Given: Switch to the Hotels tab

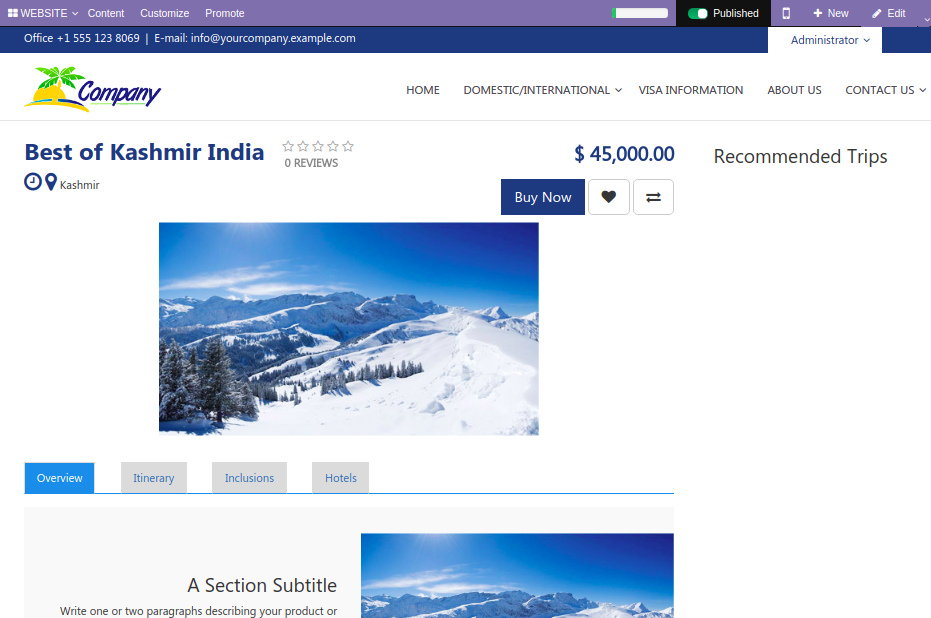Looking at the screenshot, I should click(x=341, y=478).
